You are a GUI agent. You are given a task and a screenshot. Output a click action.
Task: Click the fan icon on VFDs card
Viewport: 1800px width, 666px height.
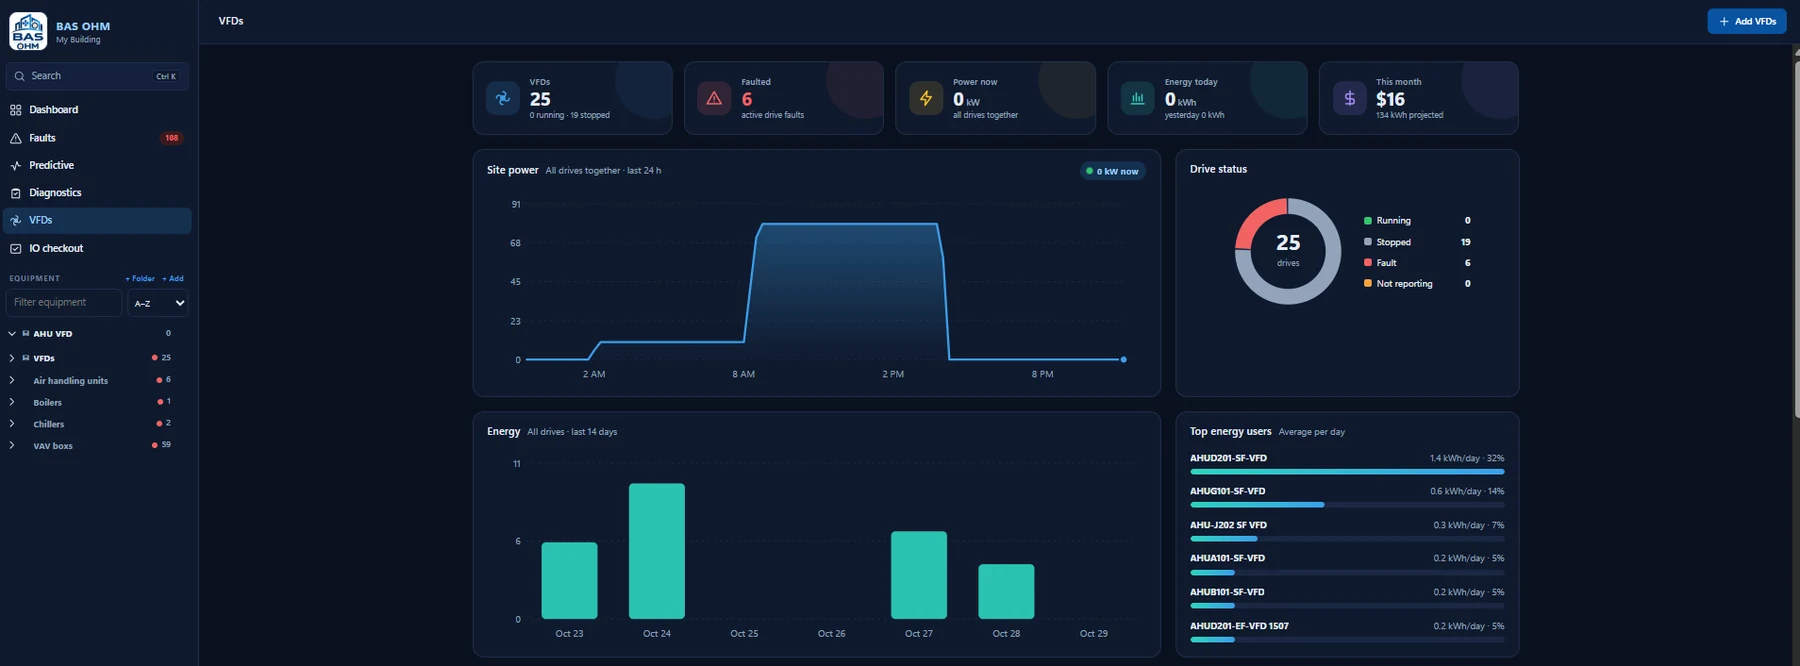pos(503,98)
